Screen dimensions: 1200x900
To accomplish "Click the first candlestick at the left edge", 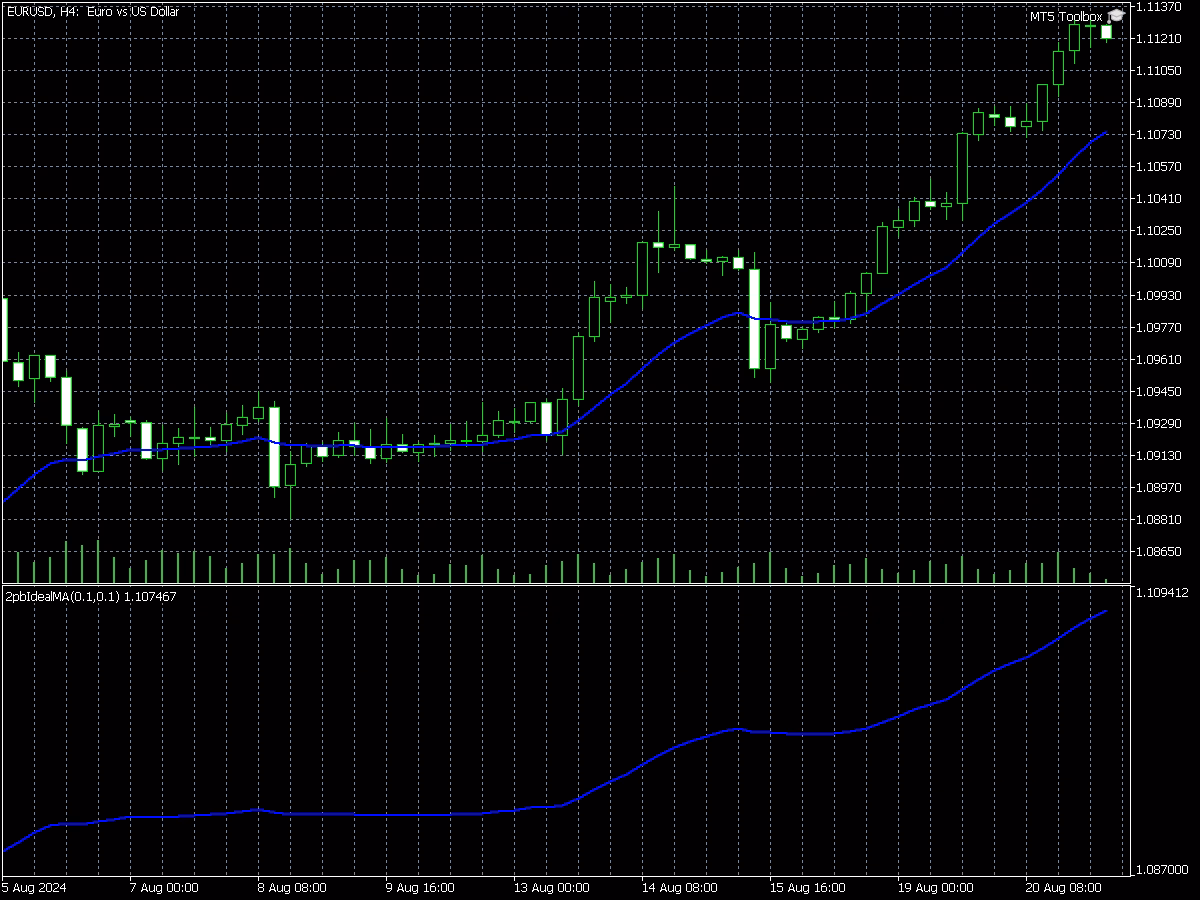I will (4, 328).
